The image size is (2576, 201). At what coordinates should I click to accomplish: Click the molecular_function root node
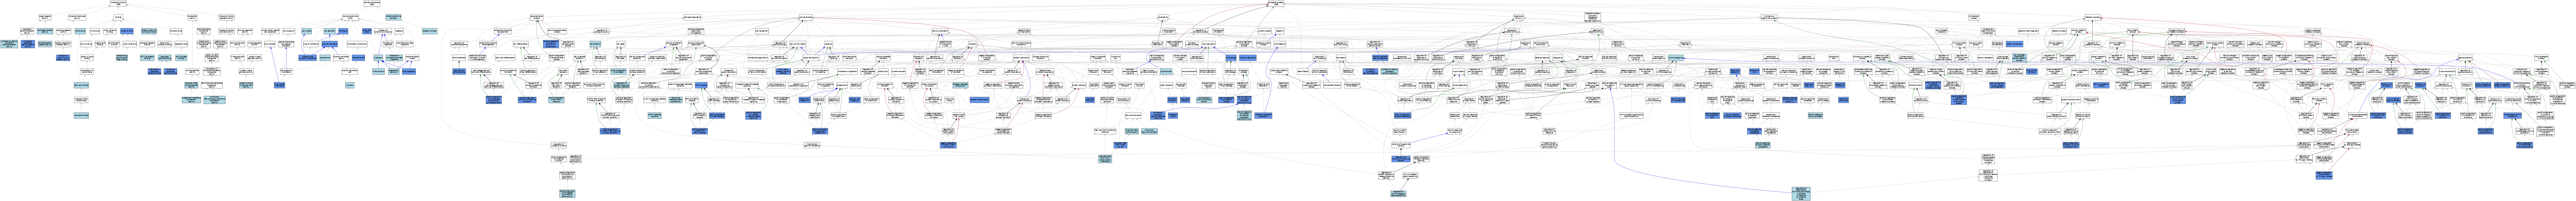(x=118, y=4)
